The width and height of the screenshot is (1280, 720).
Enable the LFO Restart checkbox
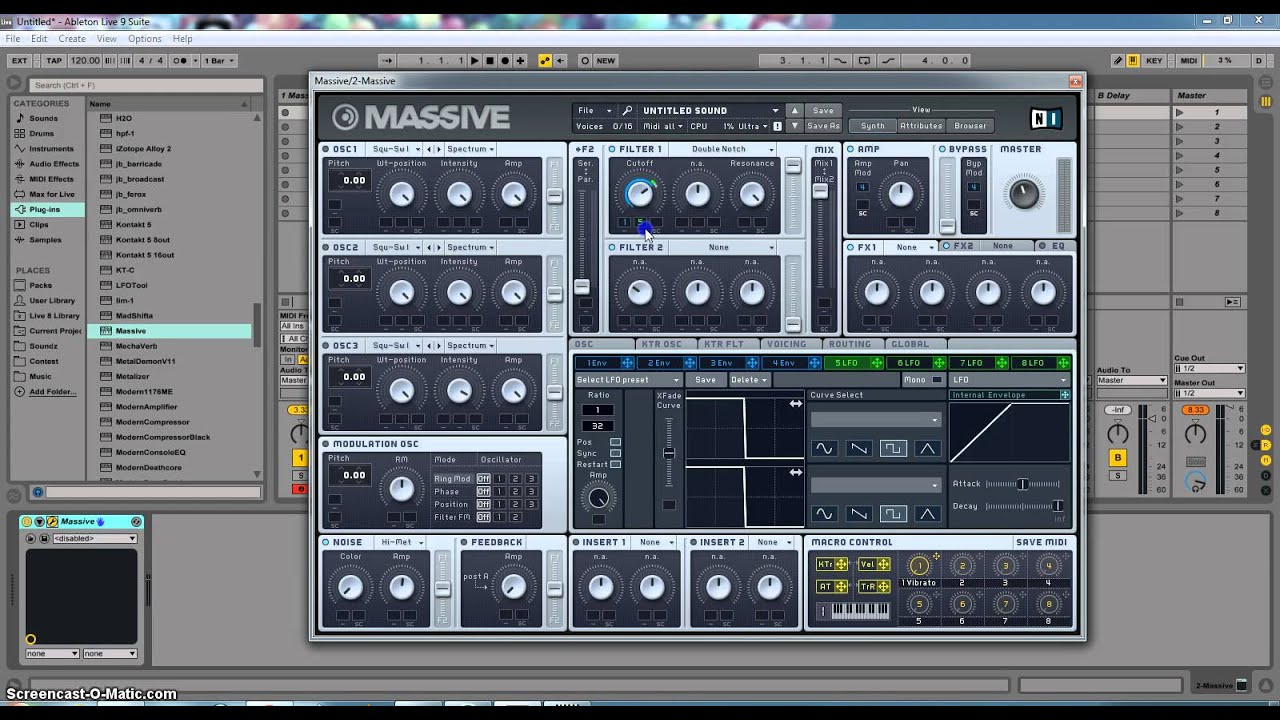[615, 464]
